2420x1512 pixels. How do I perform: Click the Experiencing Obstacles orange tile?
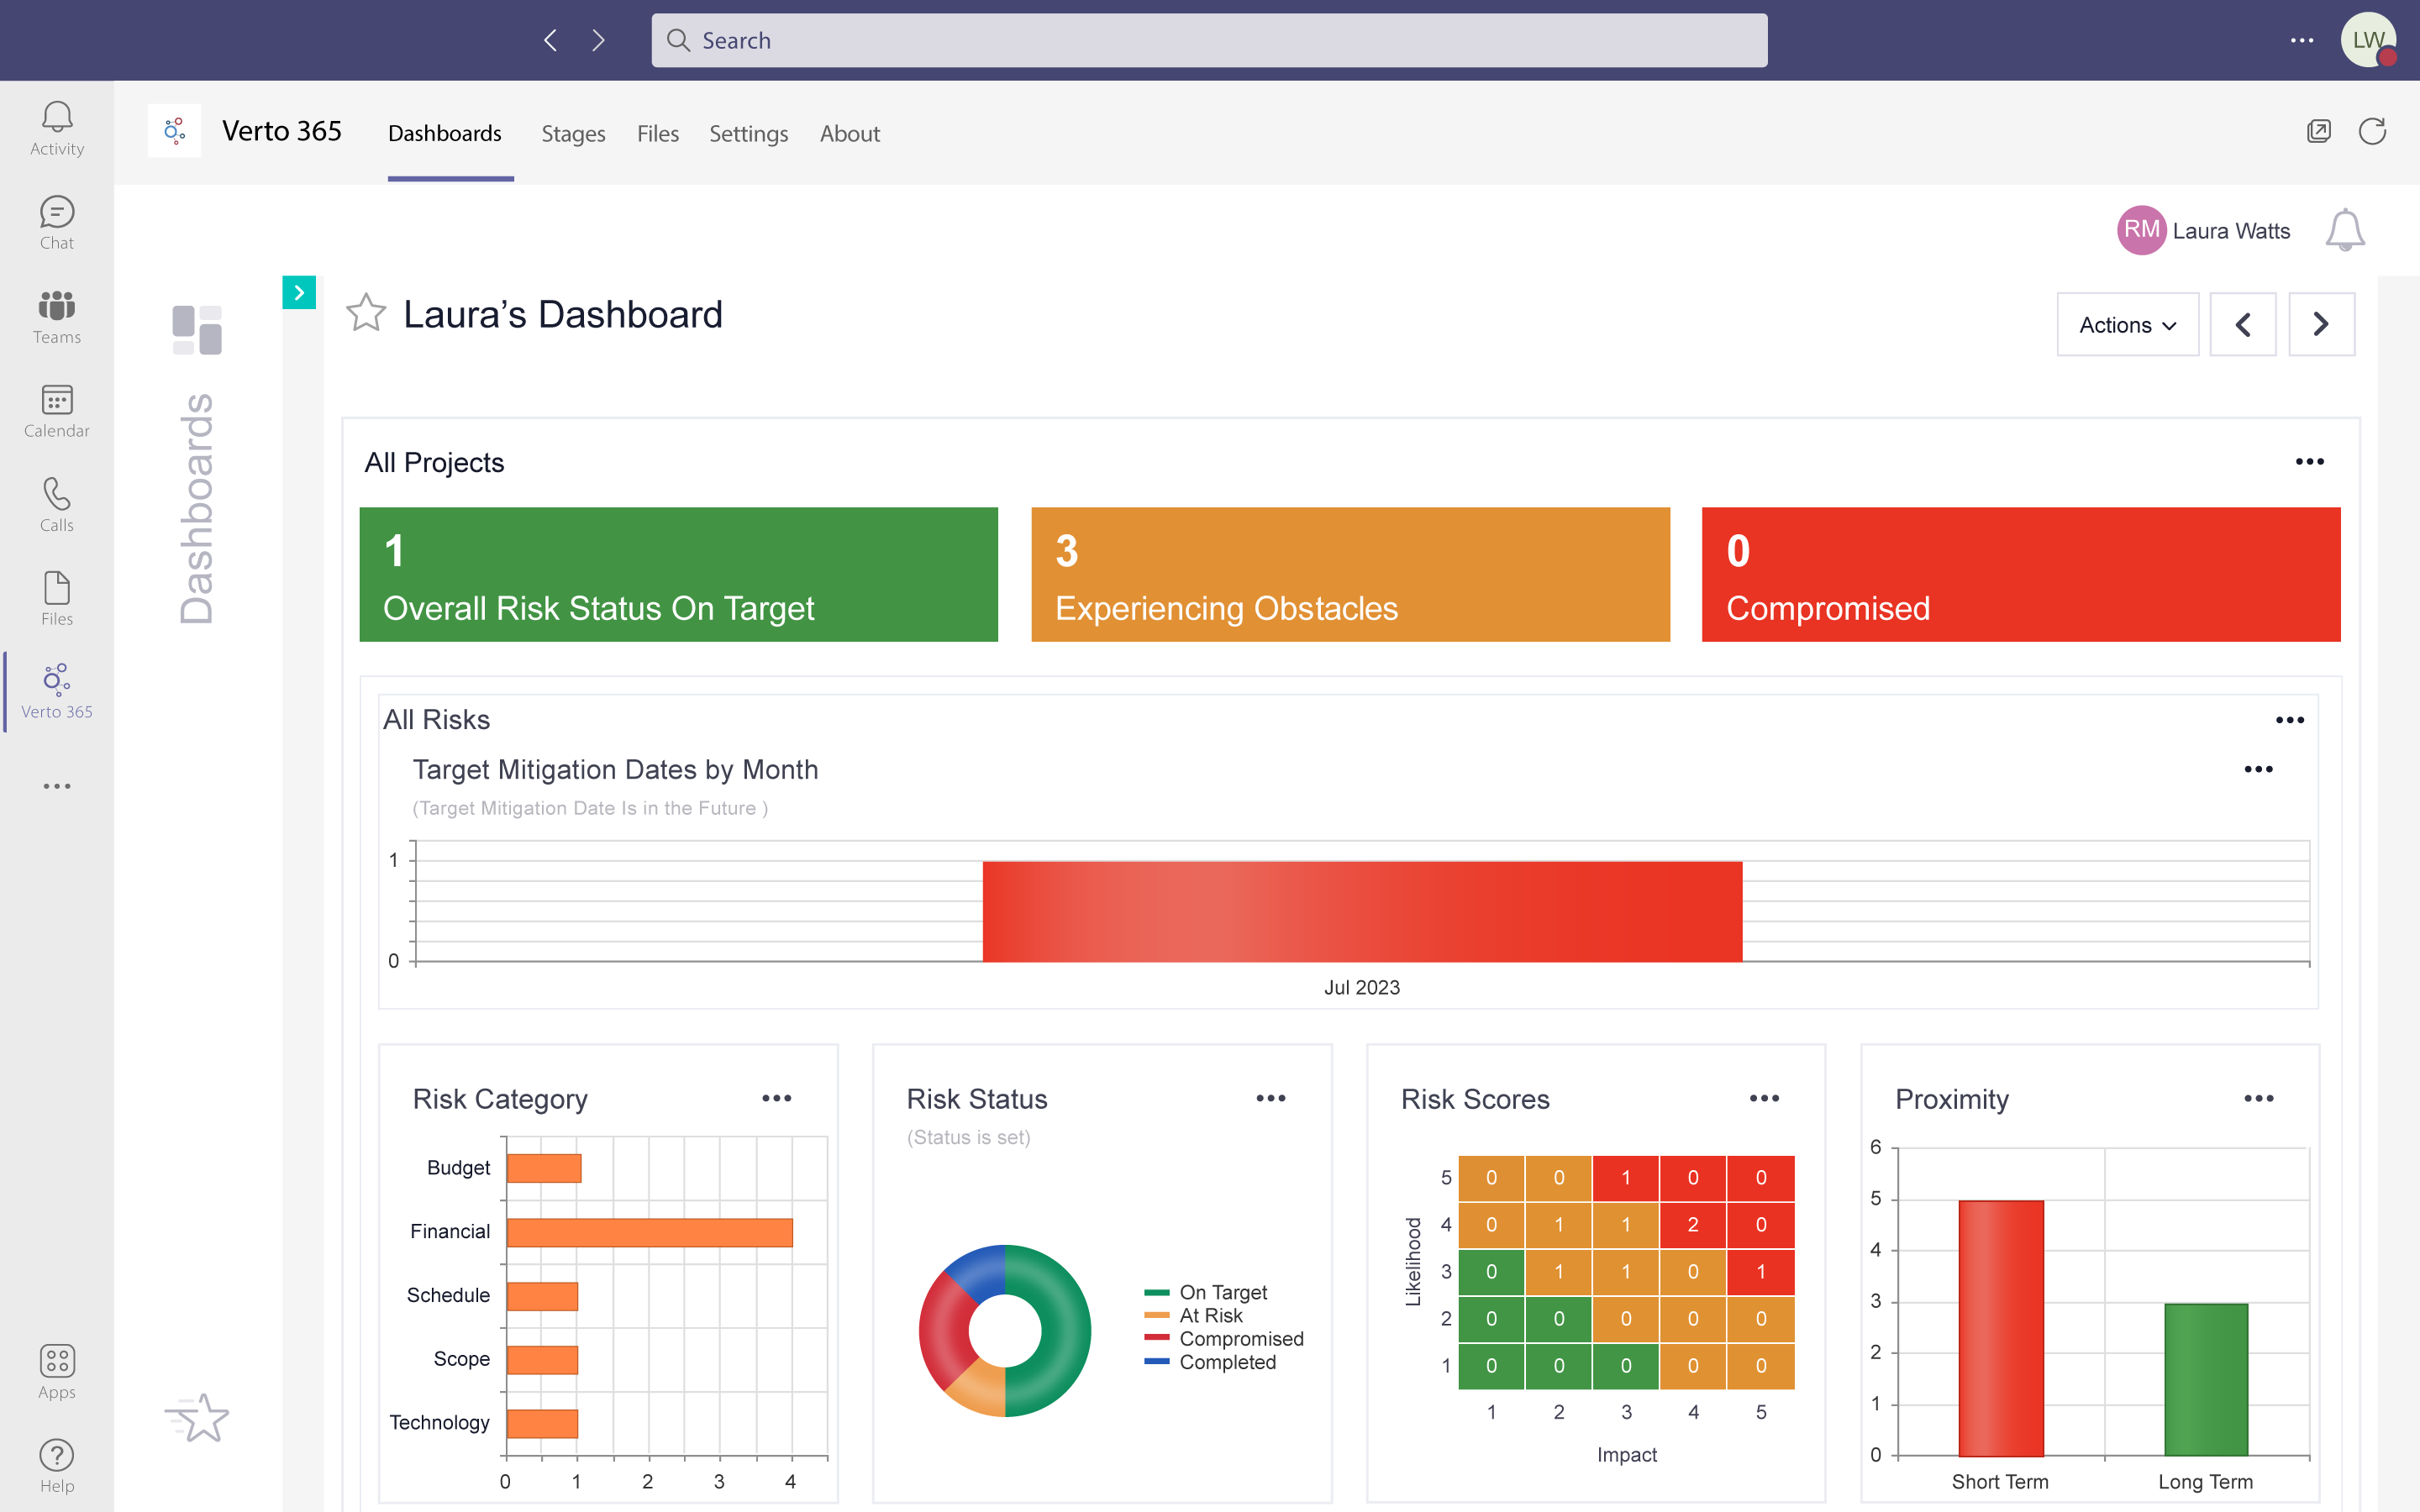tap(1350, 574)
